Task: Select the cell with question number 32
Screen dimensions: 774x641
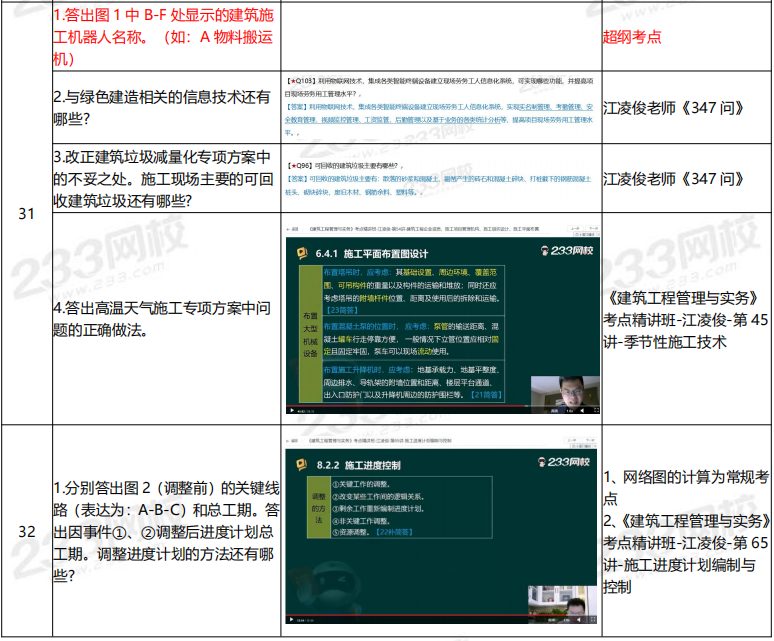Action: (26, 531)
